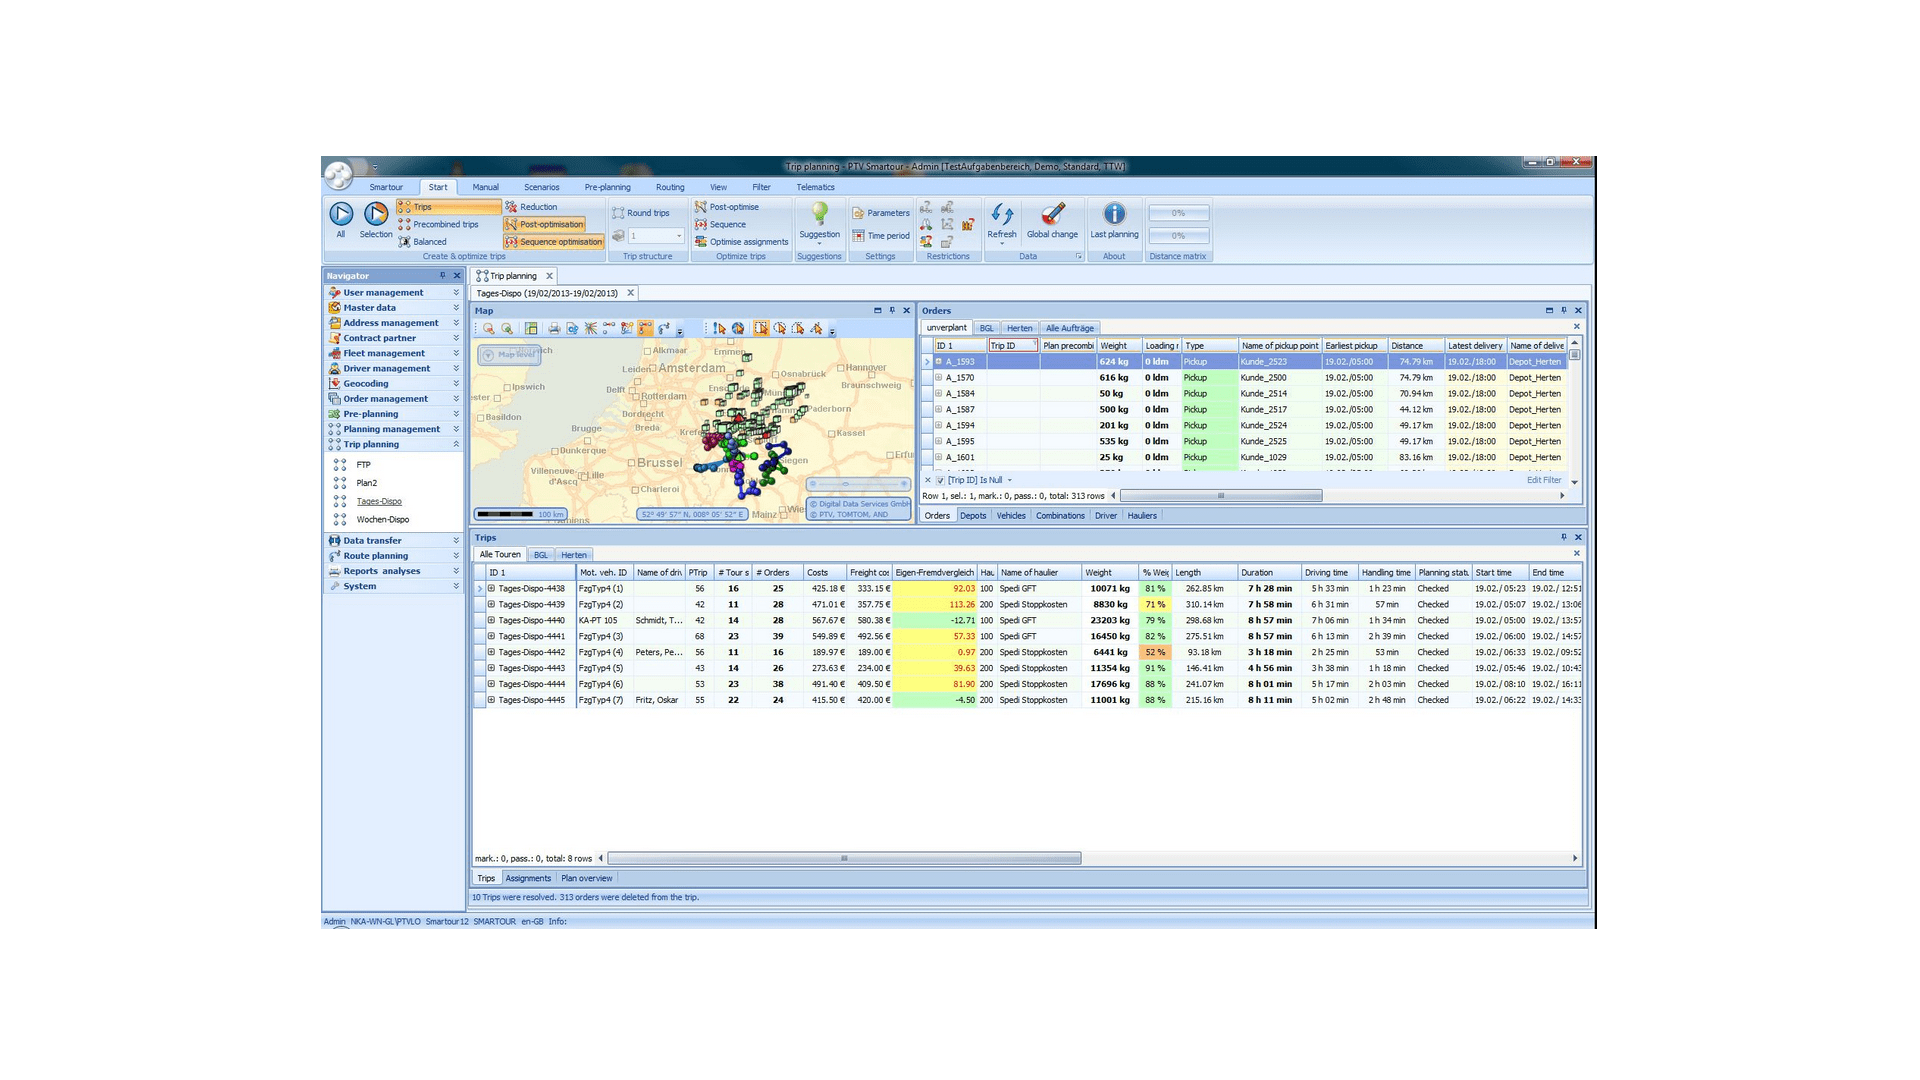Open the Routing ribbon tab
The height and width of the screenshot is (1080, 1920).
click(x=670, y=187)
